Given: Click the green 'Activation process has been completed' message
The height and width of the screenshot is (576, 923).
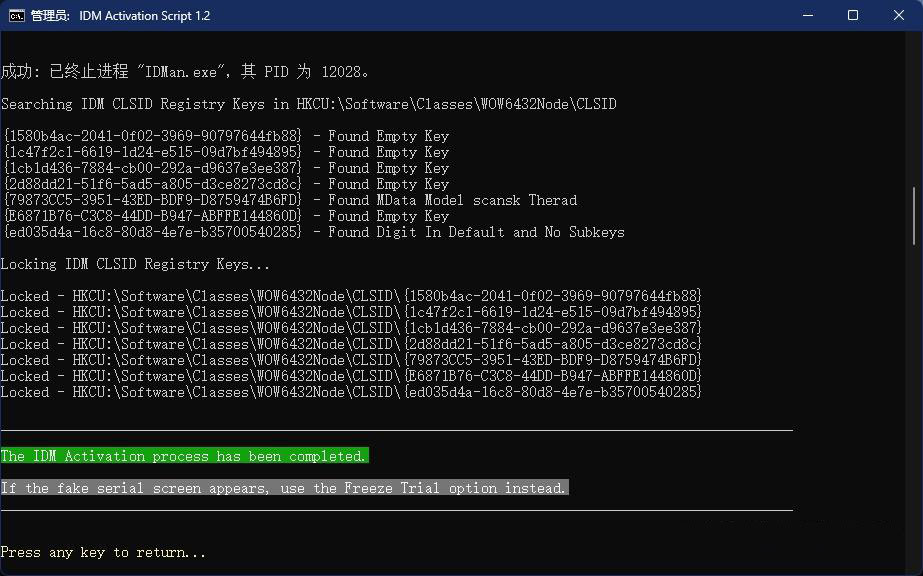Looking at the screenshot, I should coord(184,456).
